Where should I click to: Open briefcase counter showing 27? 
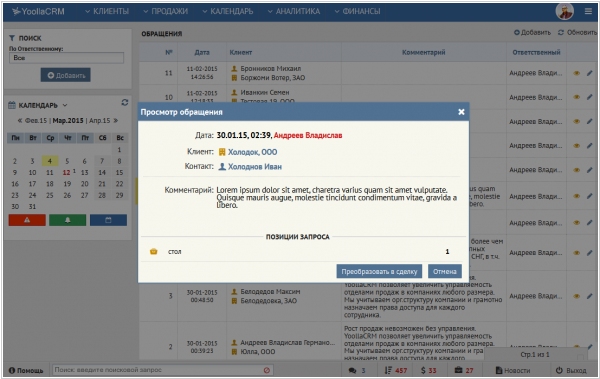(464, 371)
